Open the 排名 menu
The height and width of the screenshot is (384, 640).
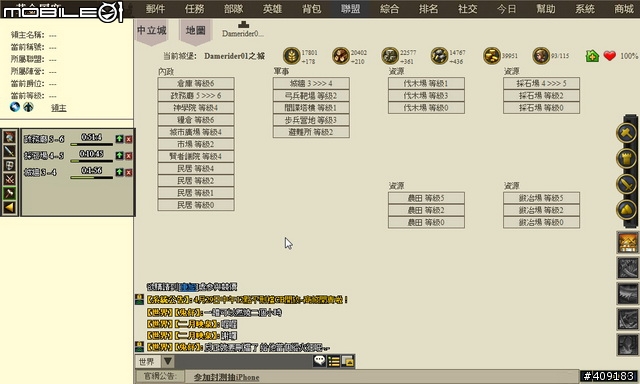(429, 9)
